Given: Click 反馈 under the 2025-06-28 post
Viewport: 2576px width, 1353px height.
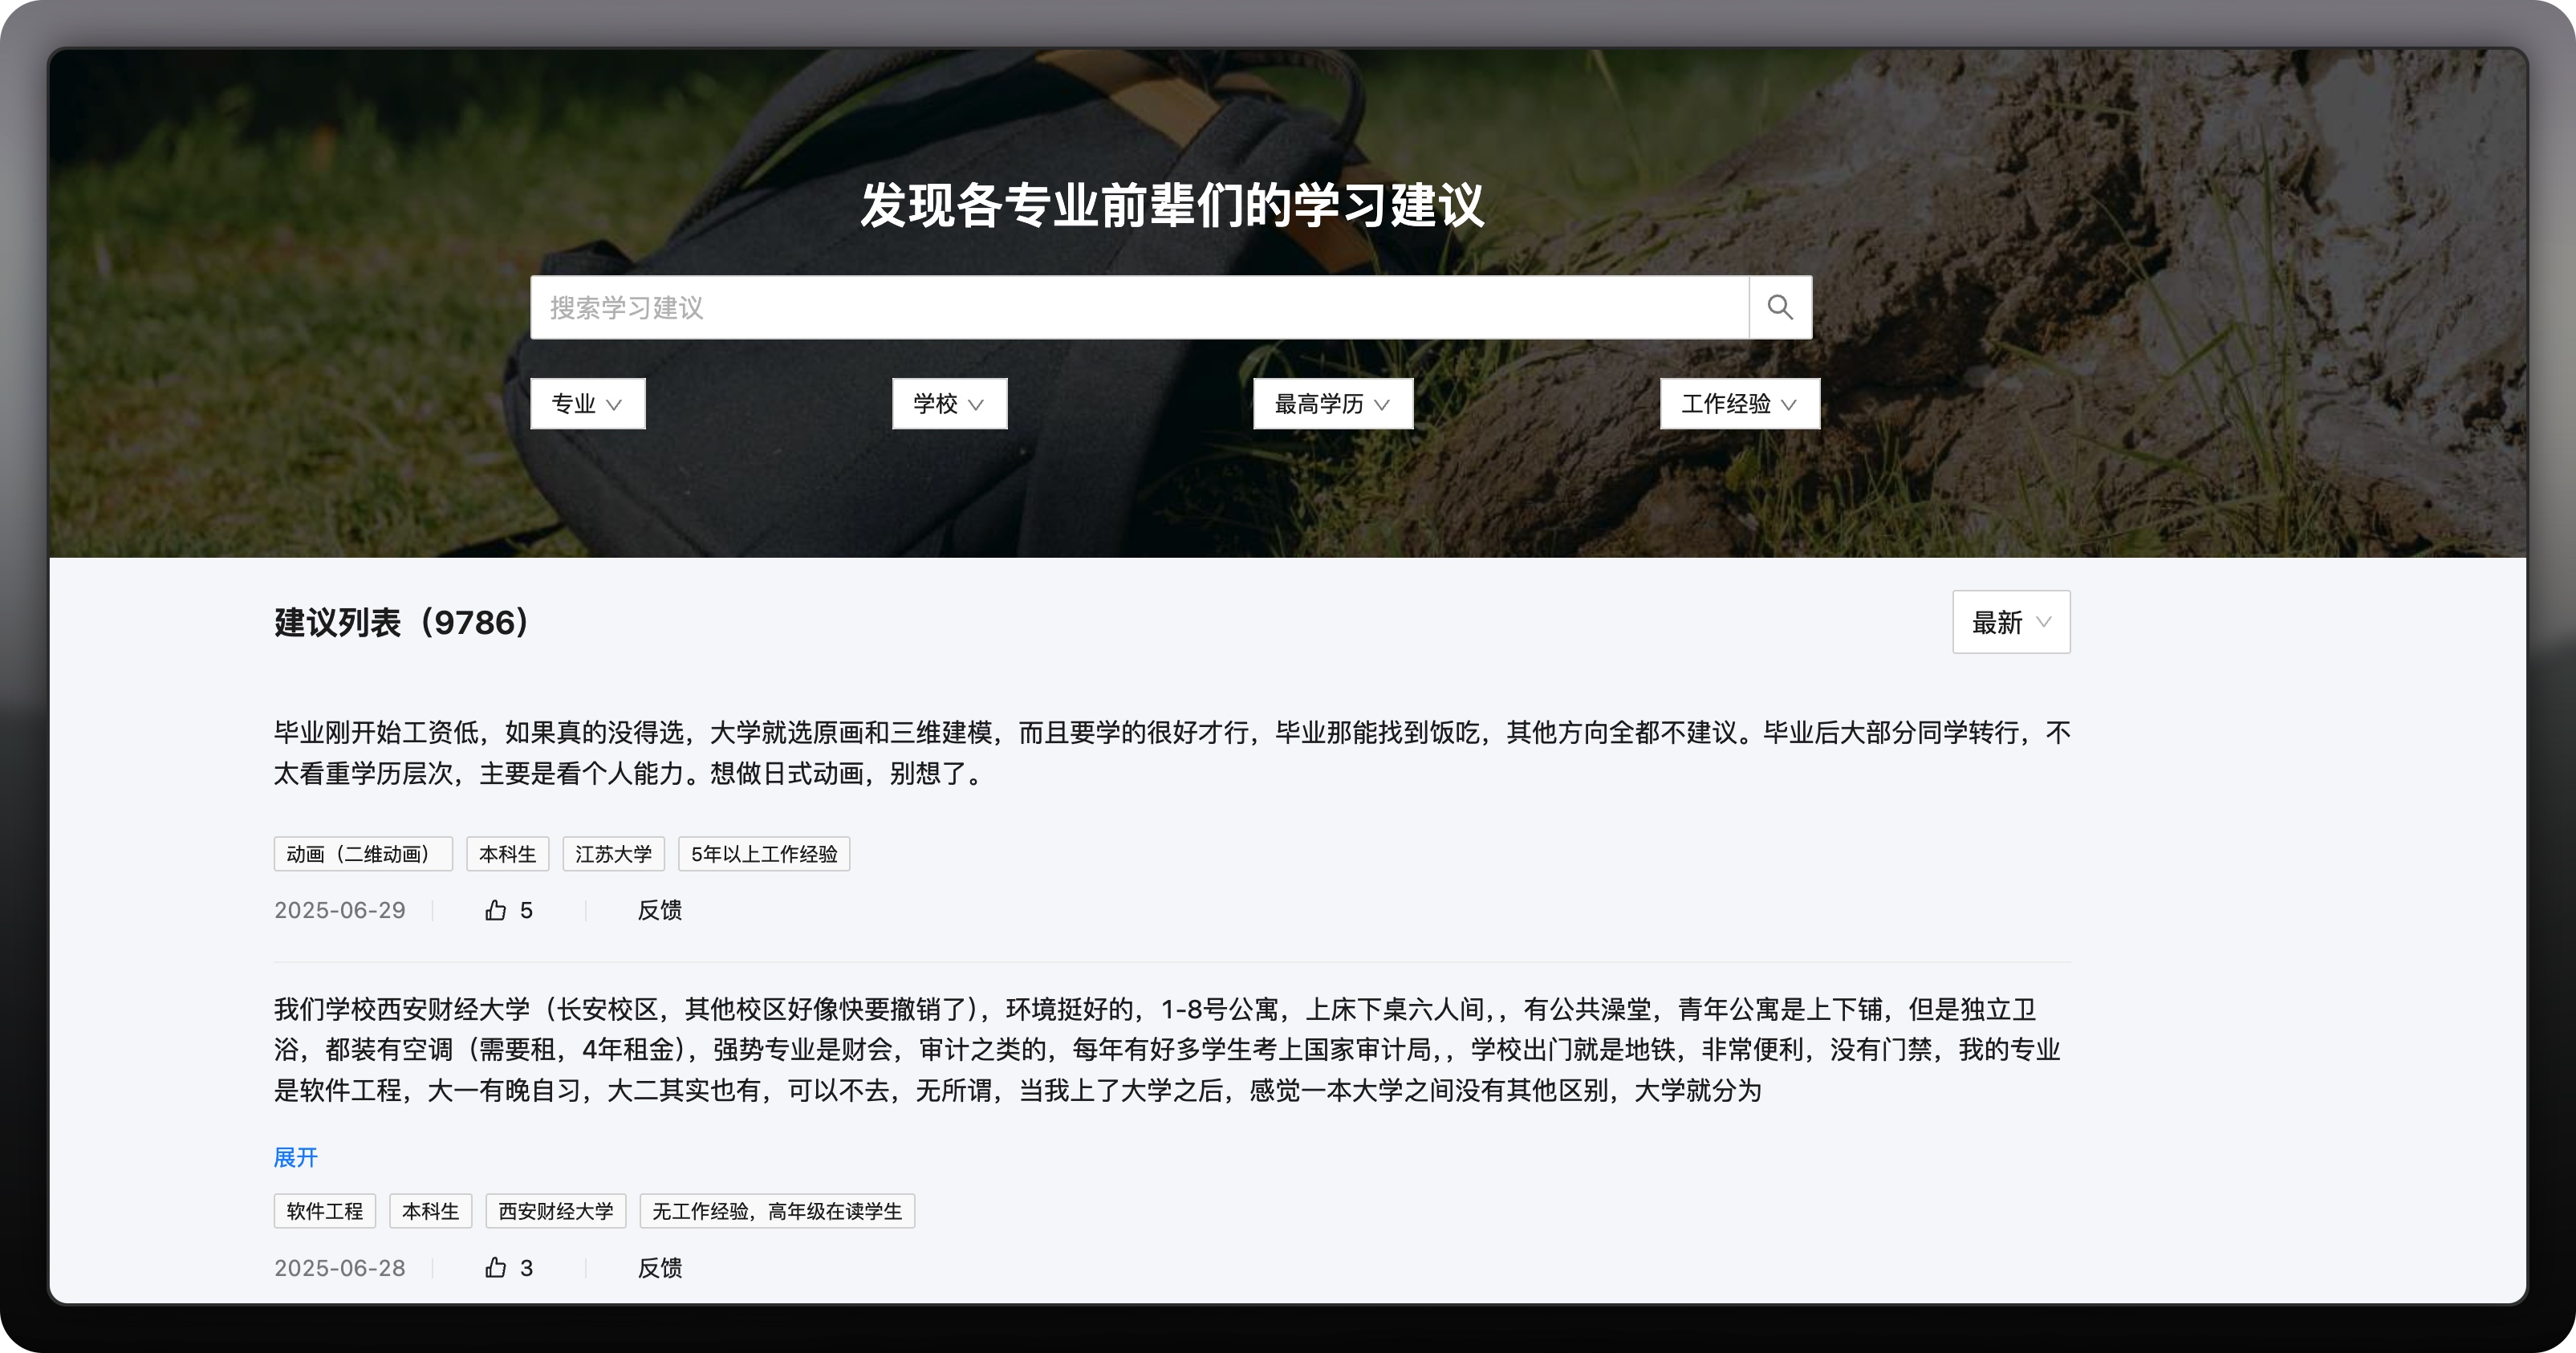Looking at the screenshot, I should pos(659,1268).
